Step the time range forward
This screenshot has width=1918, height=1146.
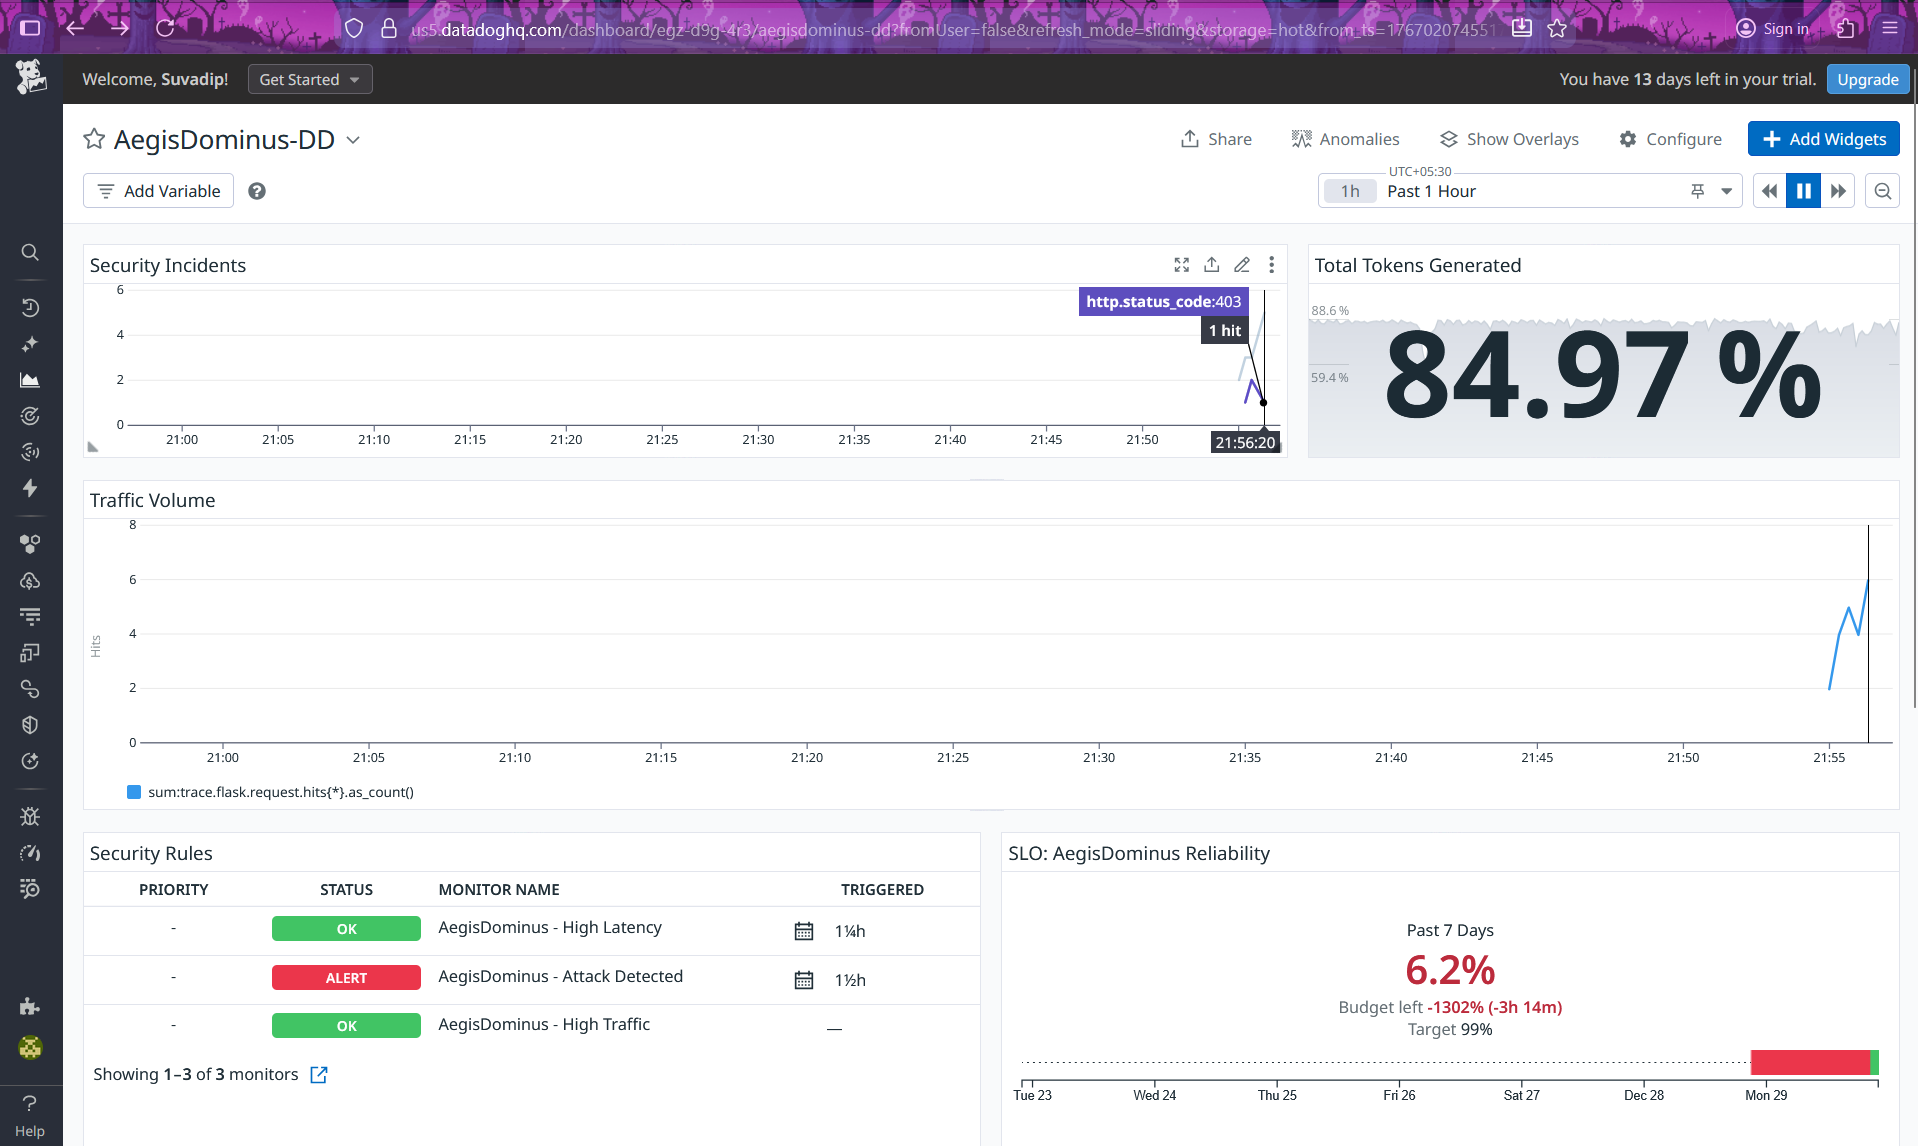click(1838, 191)
